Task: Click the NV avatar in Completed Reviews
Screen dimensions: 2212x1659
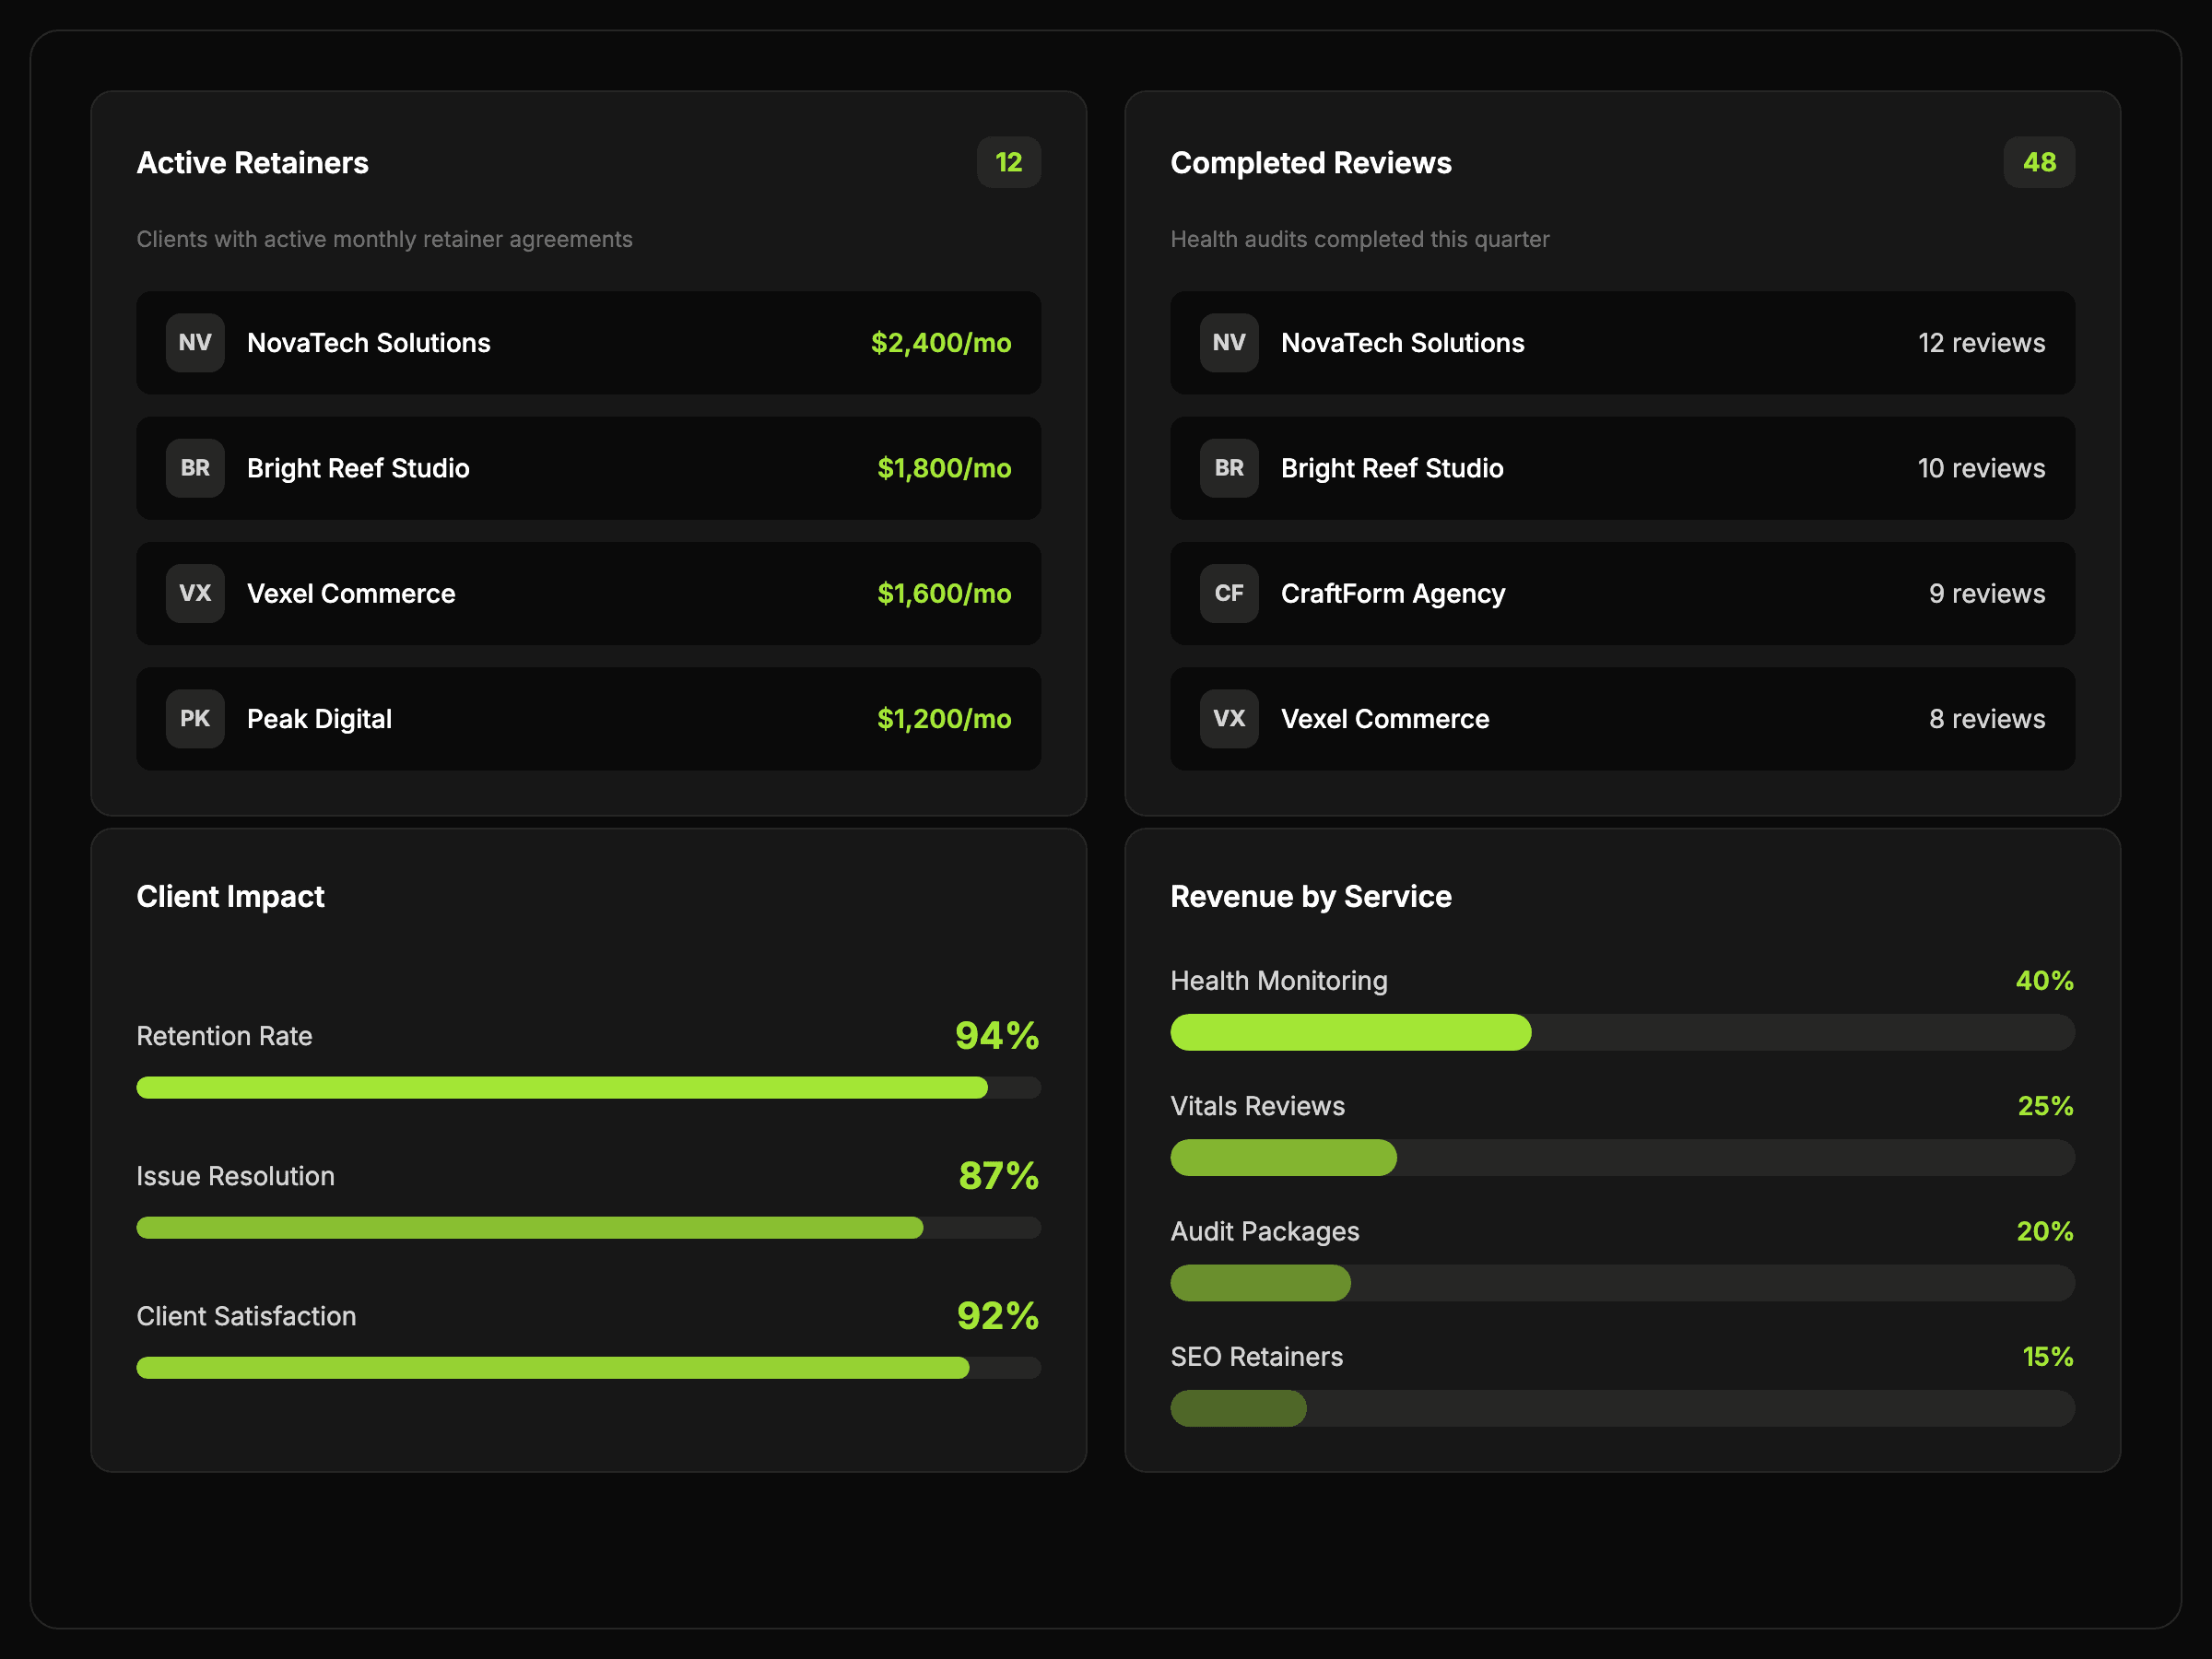Action: [x=1229, y=343]
